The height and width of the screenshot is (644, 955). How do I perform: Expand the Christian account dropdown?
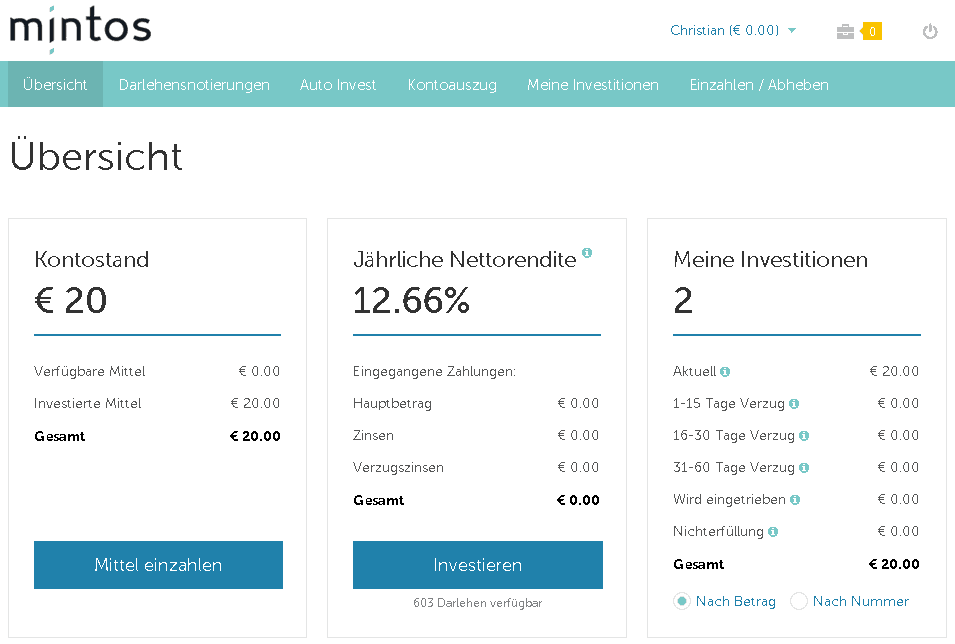click(x=733, y=30)
